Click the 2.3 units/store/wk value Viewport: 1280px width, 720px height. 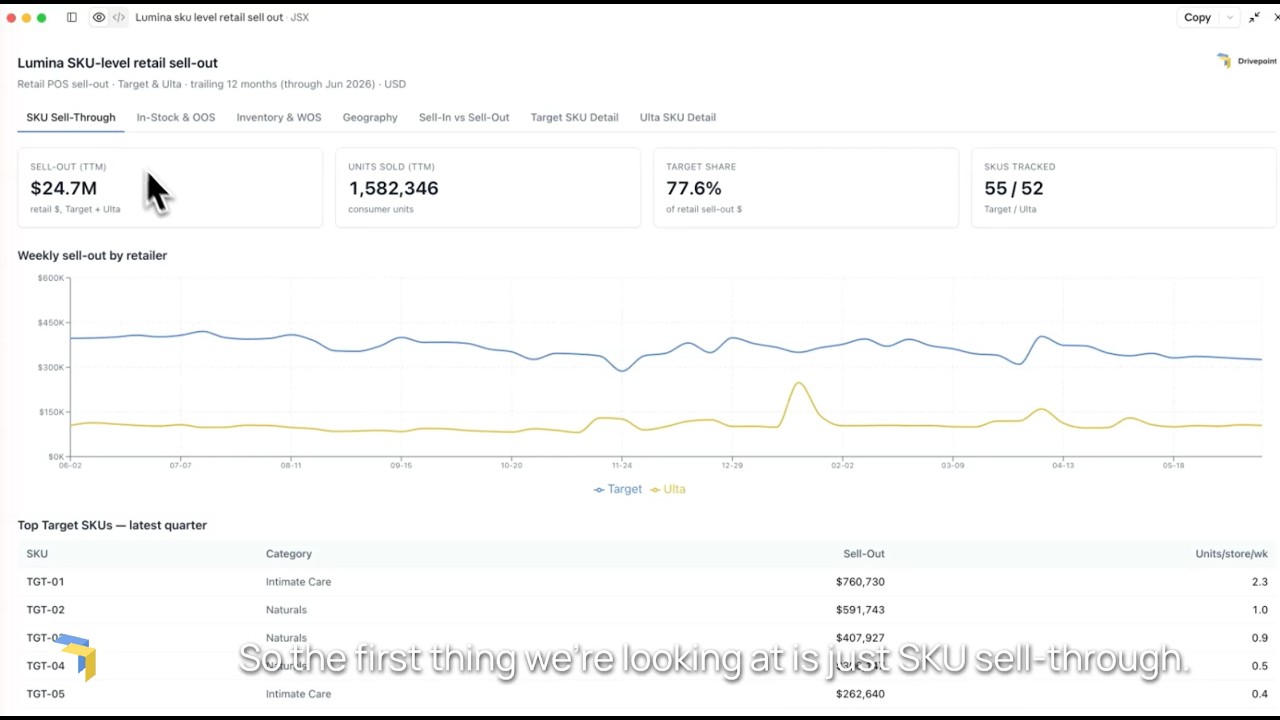[x=1259, y=581]
